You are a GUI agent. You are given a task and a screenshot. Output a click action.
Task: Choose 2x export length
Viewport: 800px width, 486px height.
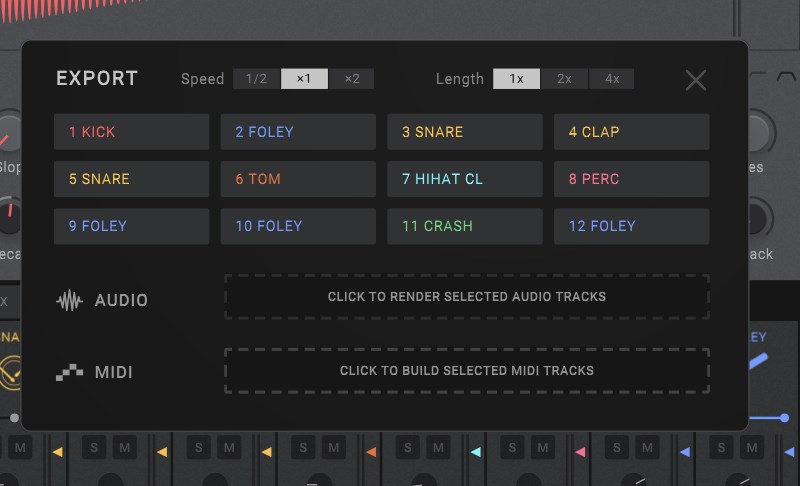click(x=565, y=79)
